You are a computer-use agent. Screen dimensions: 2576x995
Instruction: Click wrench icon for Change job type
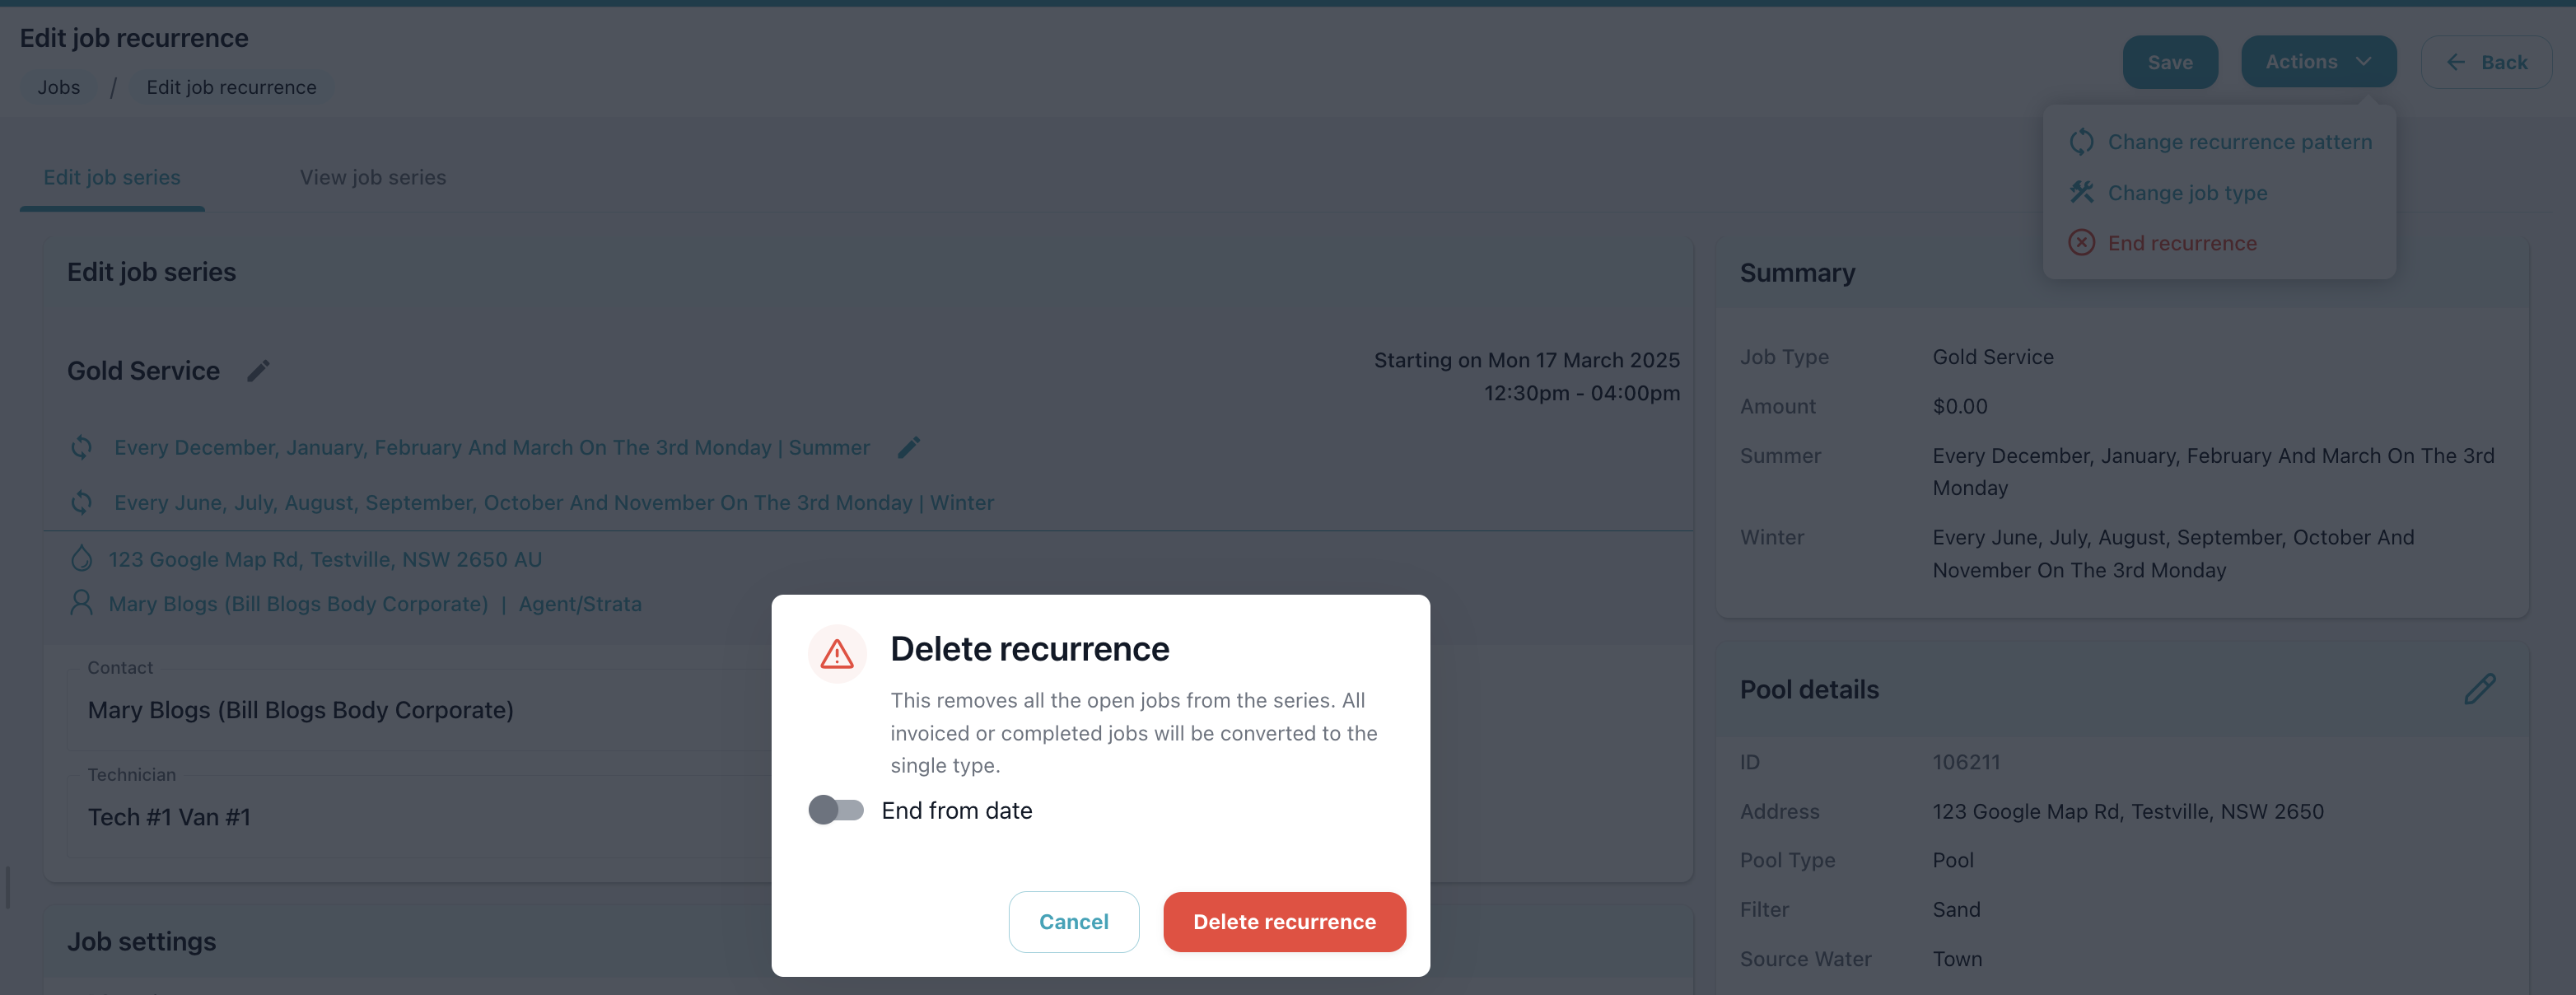point(2081,192)
